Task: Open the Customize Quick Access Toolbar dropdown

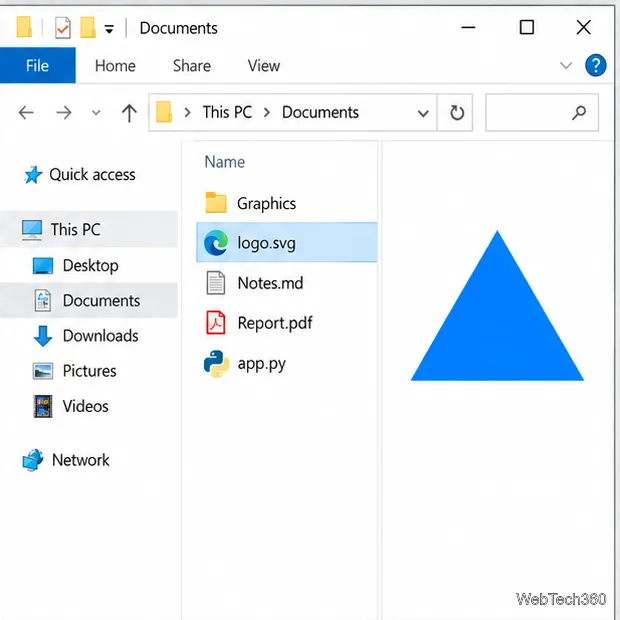Action: [109, 28]
